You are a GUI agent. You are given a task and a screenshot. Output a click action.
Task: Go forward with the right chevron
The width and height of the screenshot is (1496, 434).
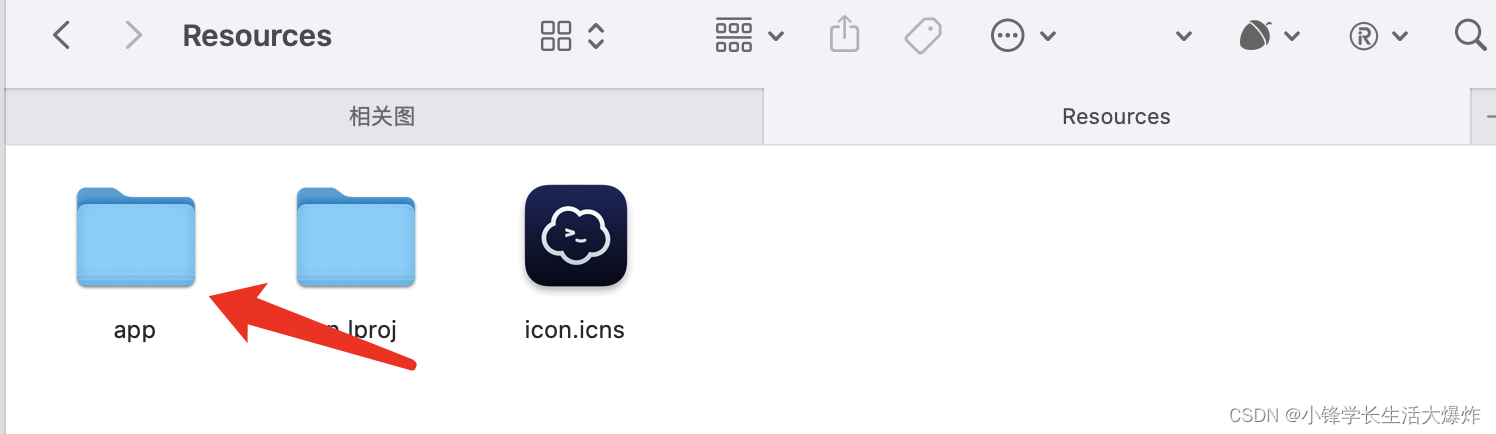133,36
